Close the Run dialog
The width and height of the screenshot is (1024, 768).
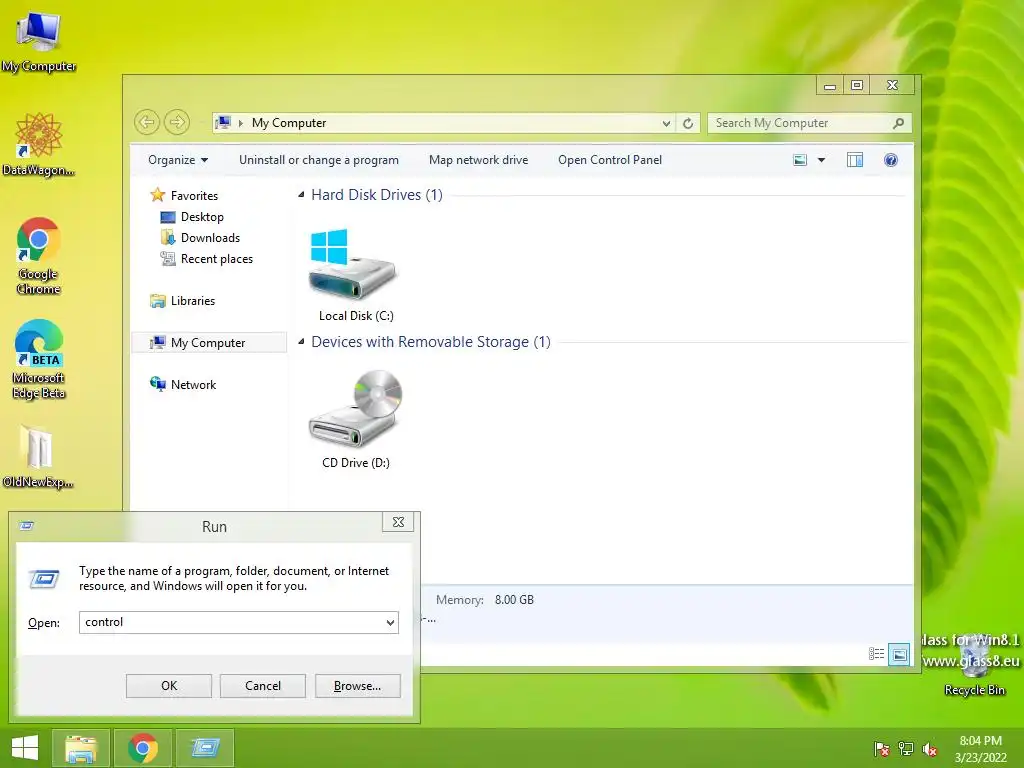398,522
